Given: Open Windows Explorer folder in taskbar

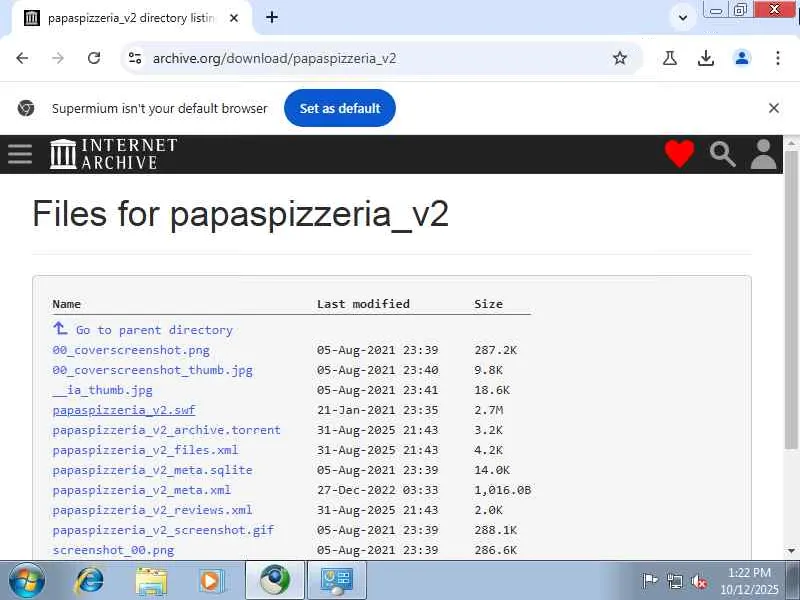Looking at the screenshot, I should (x=151, y=581).
